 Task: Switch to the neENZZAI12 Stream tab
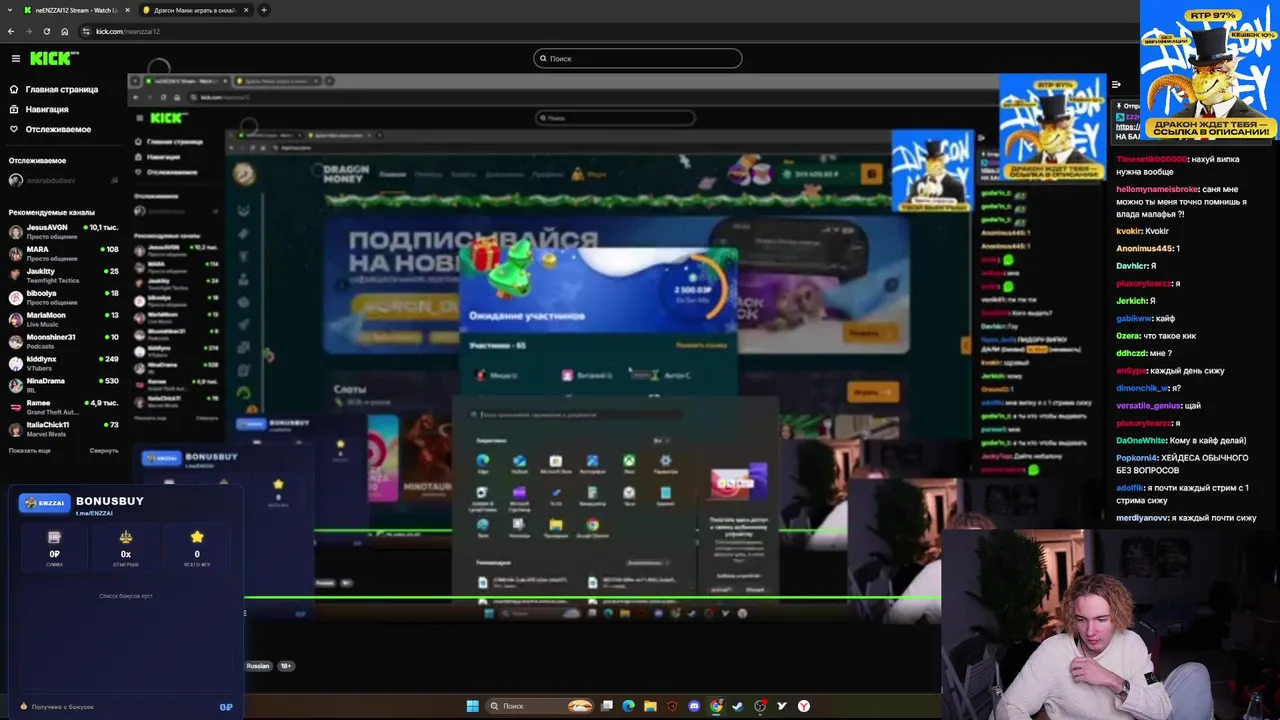(x=76, y=10)
